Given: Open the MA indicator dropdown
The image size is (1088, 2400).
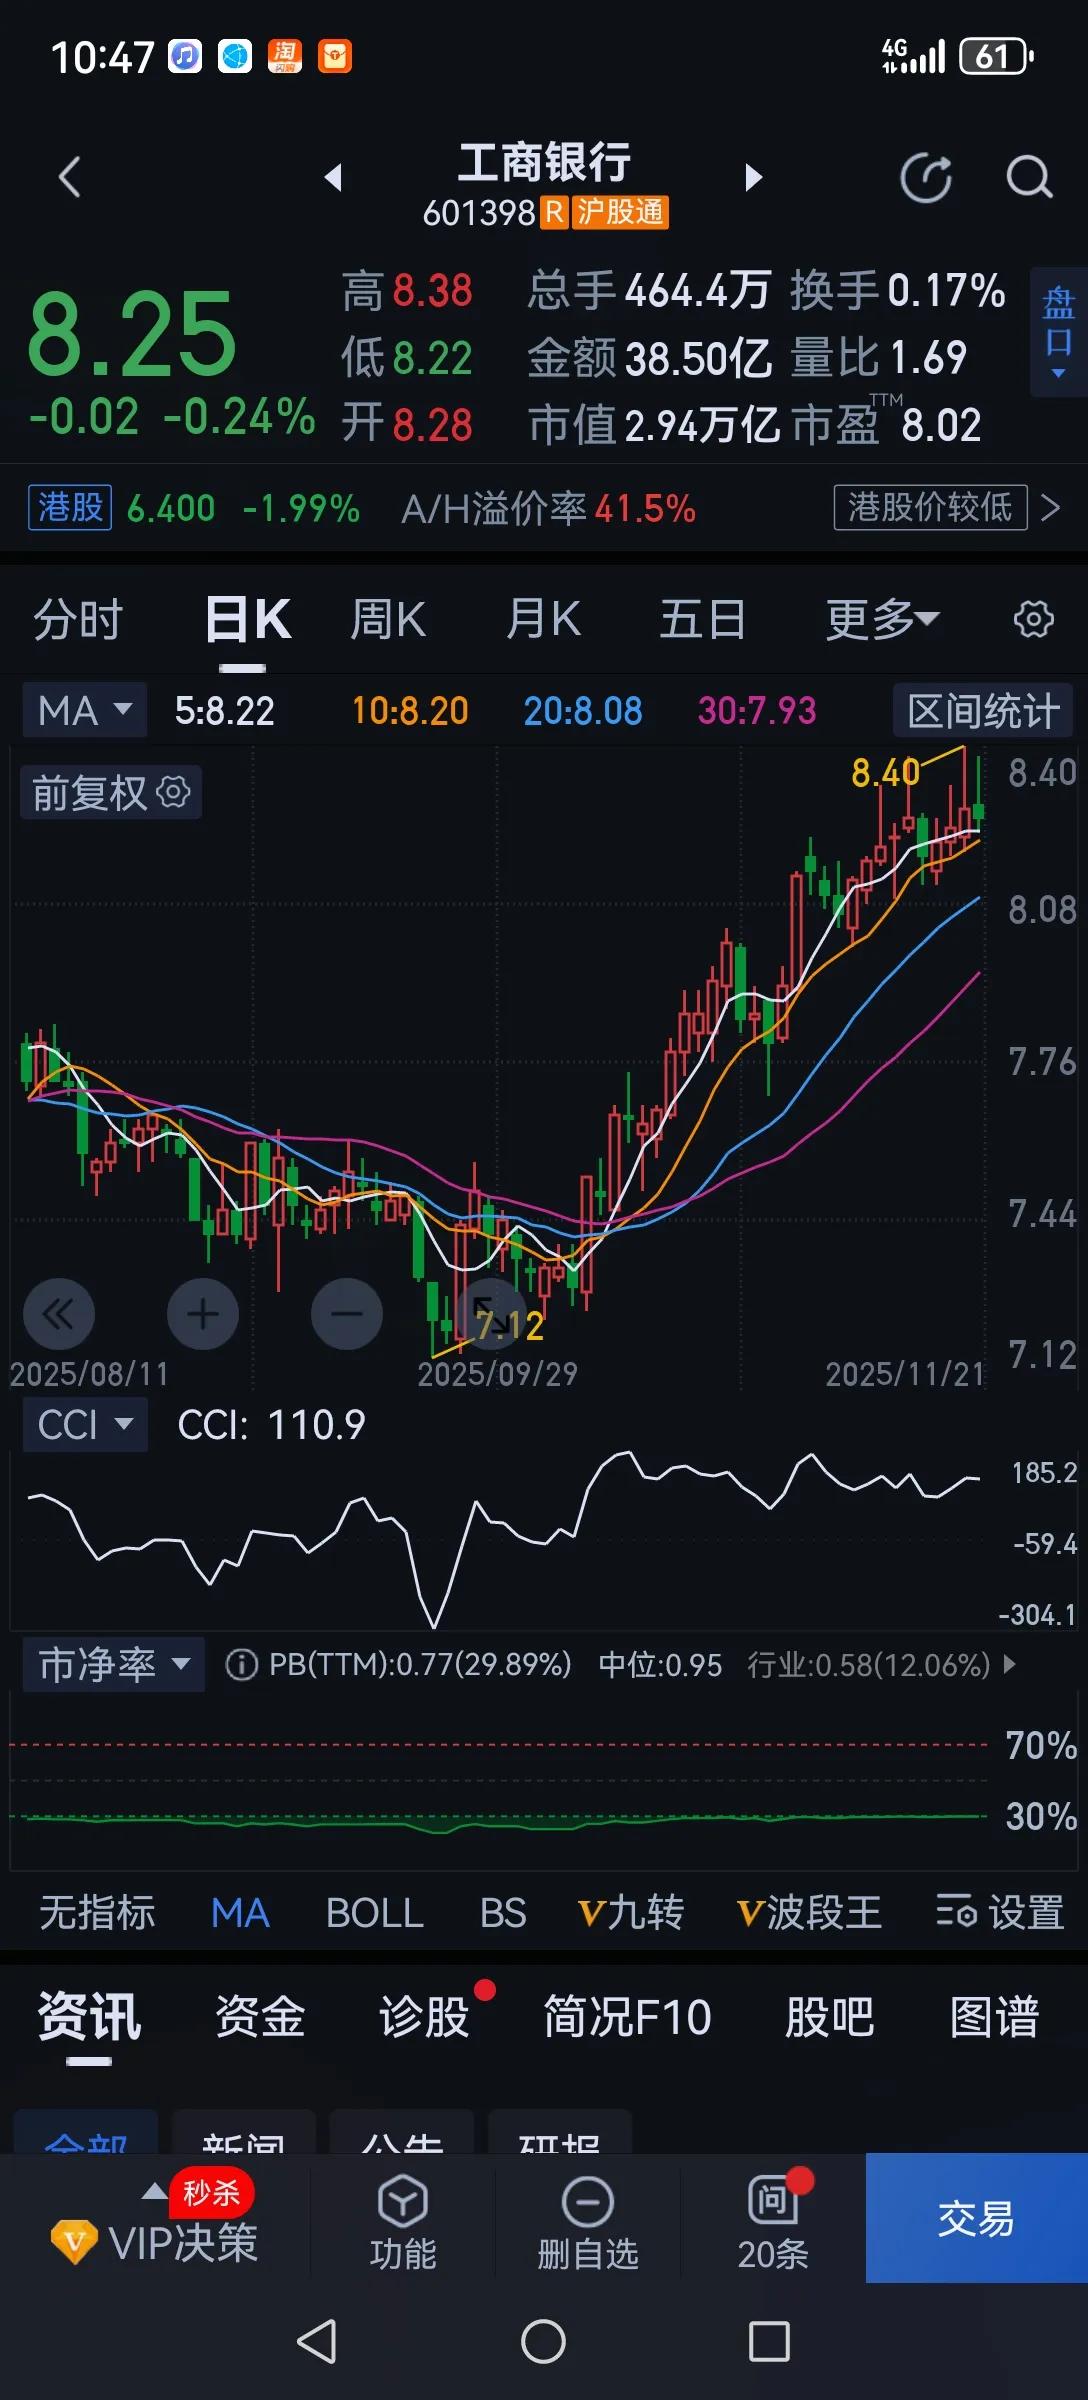Looking at the screenshot, I should pyautogui.click(x=85, y=711).
